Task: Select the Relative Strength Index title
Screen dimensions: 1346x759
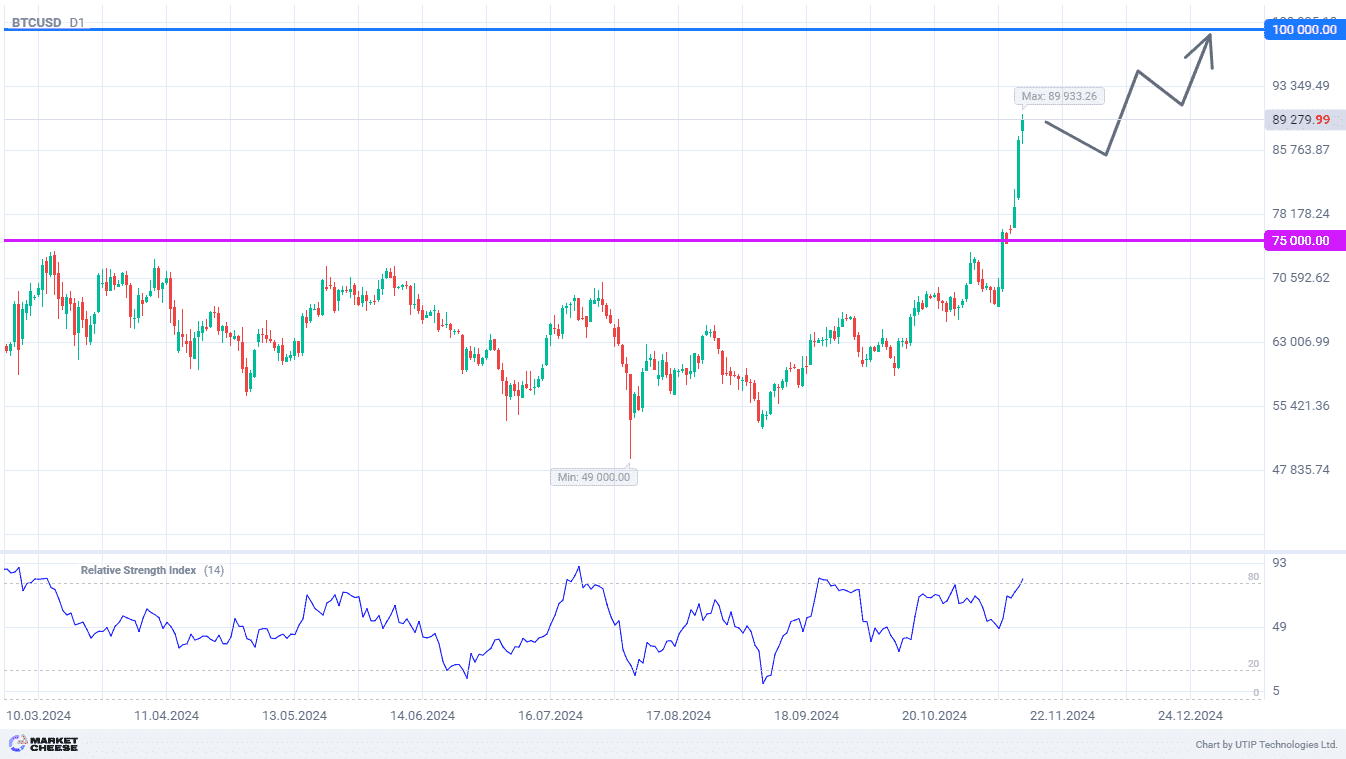Action: 138,570
